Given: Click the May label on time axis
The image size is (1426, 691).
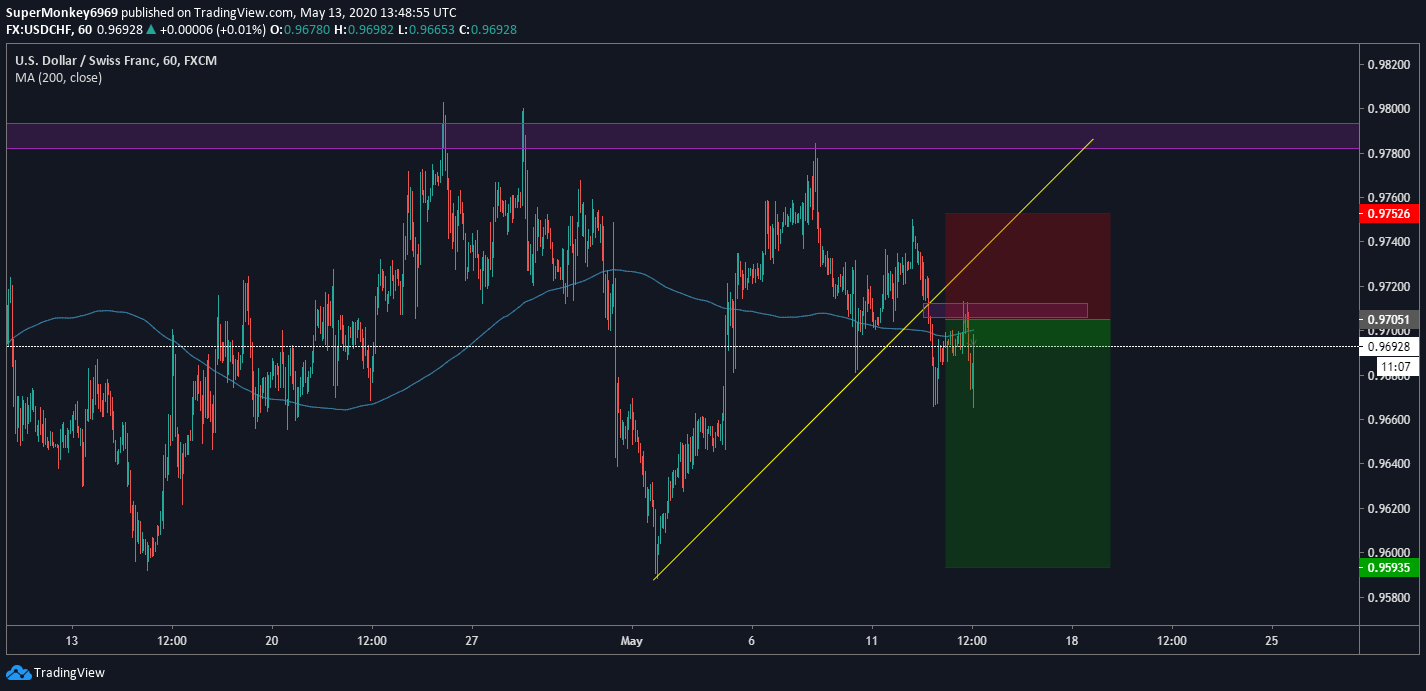Looking at the screenshot, I should pos(630,640).
